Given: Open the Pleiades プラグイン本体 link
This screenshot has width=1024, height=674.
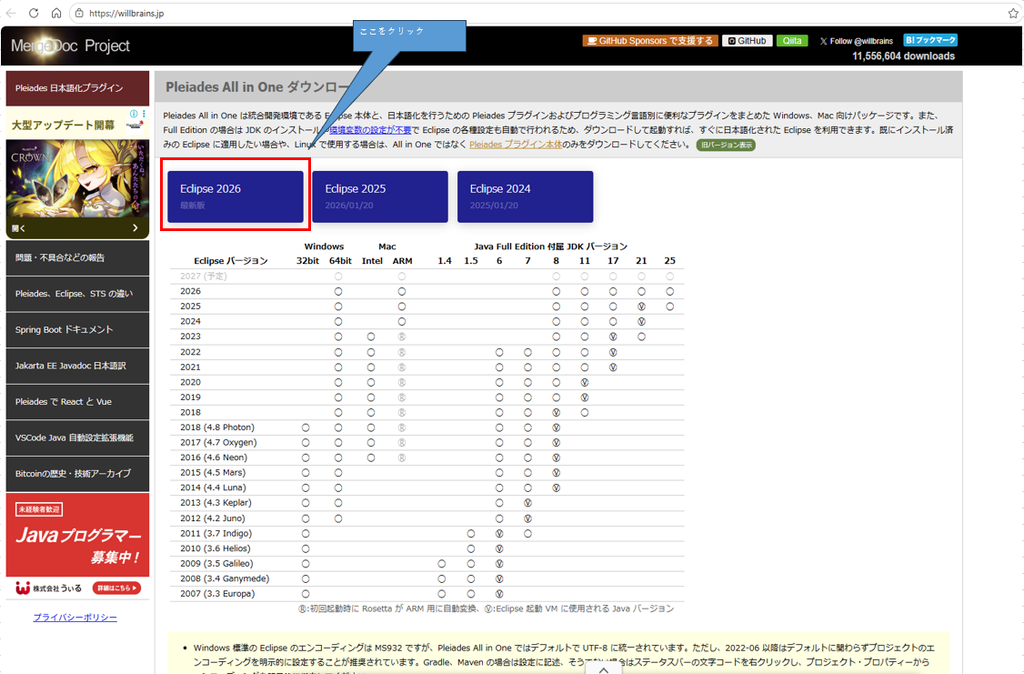Looking at the screenshot, I should [x=515, y=144].
